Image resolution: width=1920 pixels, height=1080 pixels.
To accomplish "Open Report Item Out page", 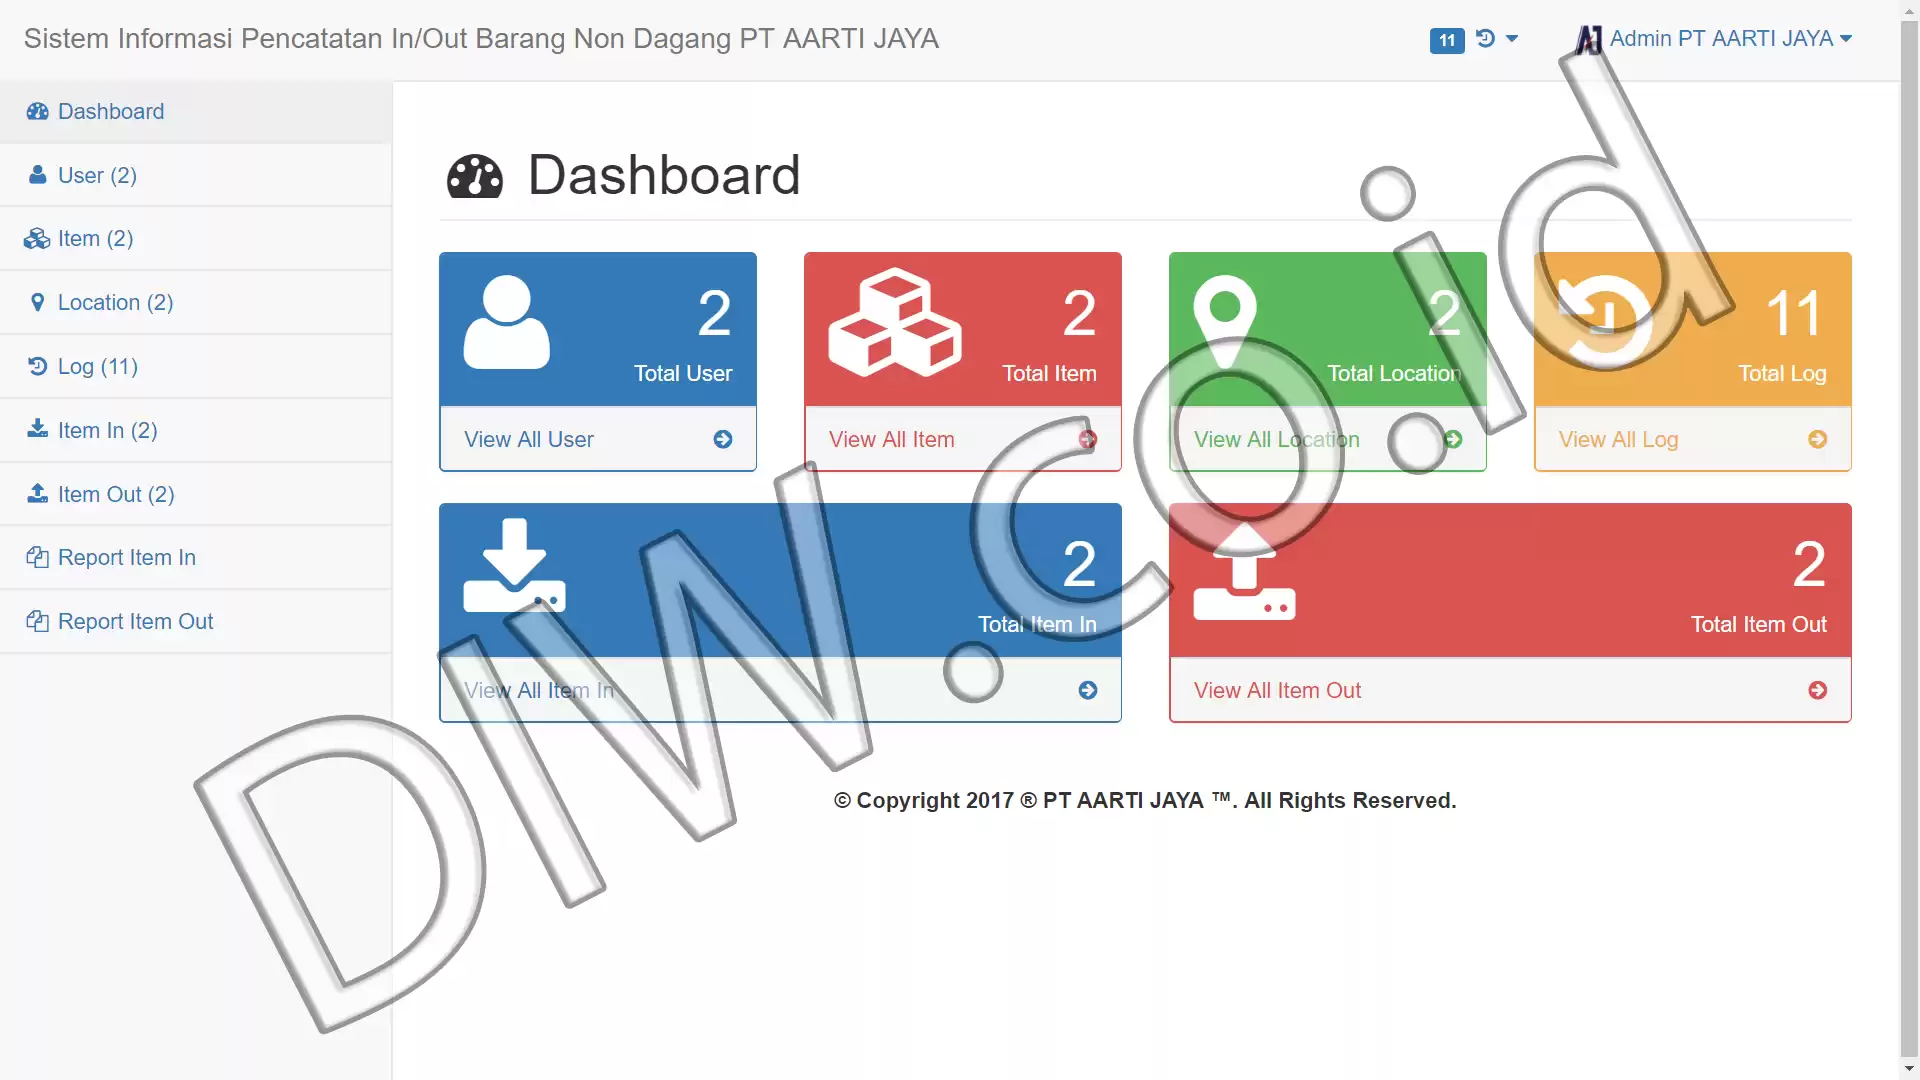I will [x=195, y=621].
